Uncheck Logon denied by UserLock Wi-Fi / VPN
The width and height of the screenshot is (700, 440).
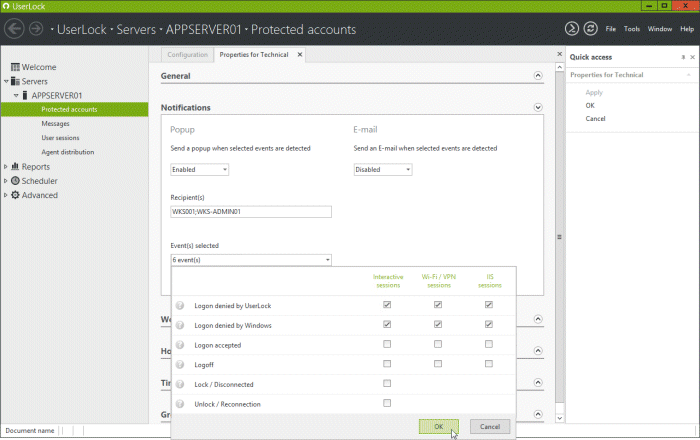point(438,305)
